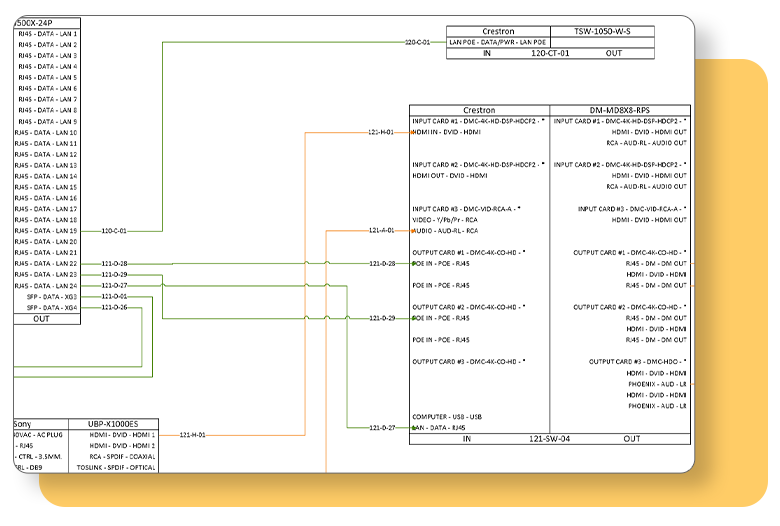Click the HDMI - DVID - HDMI 2 output

(x=122, y=446)
